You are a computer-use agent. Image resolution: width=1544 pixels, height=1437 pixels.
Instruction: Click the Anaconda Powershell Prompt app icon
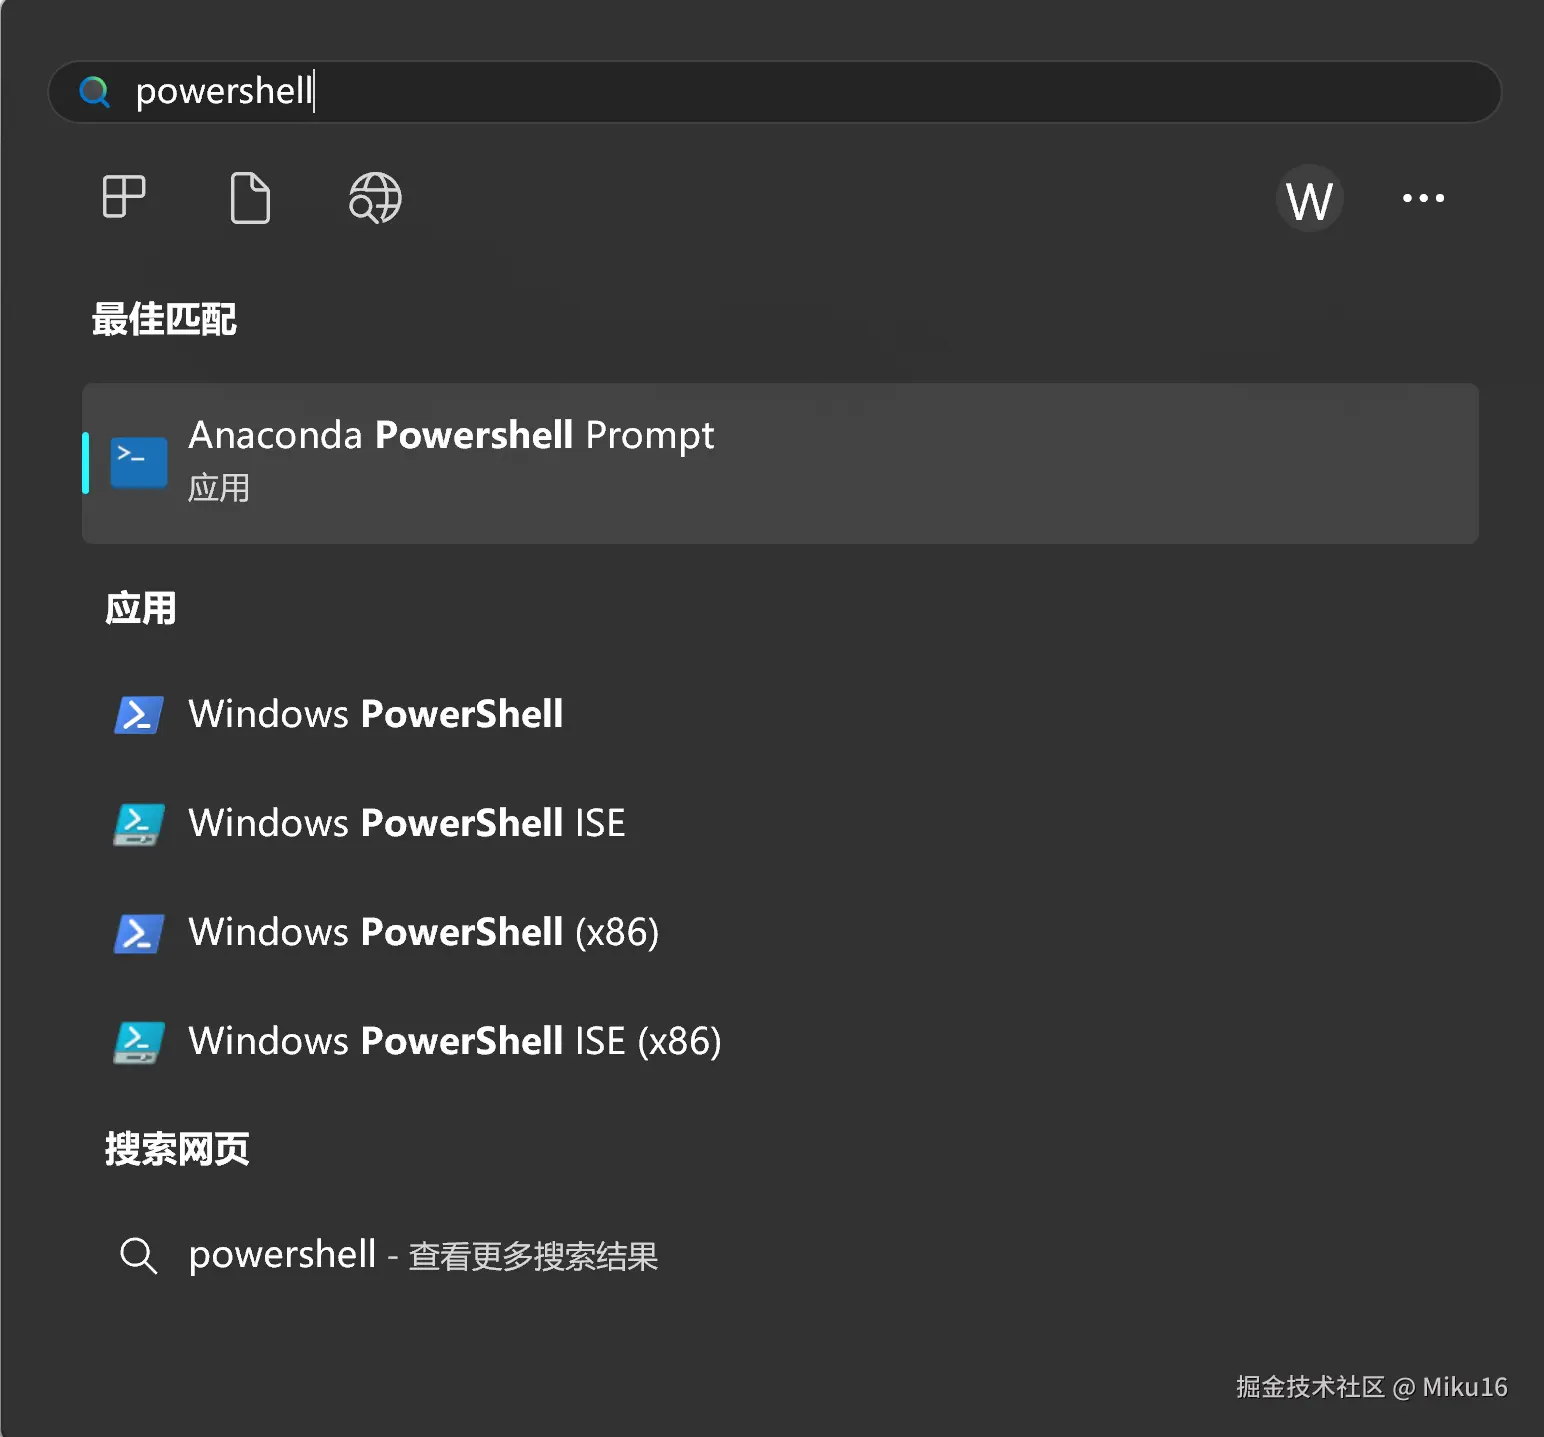[x=139, y=463]
